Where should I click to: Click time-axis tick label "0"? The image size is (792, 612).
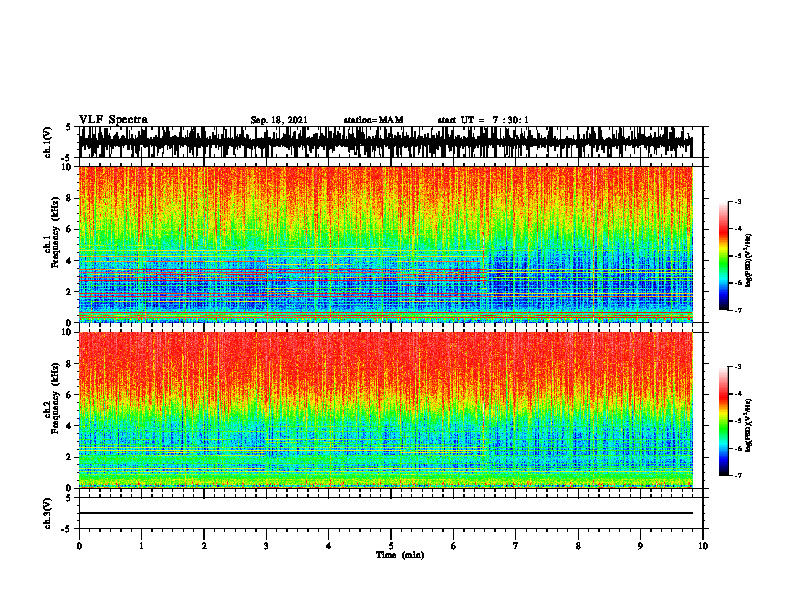[79, 546]
